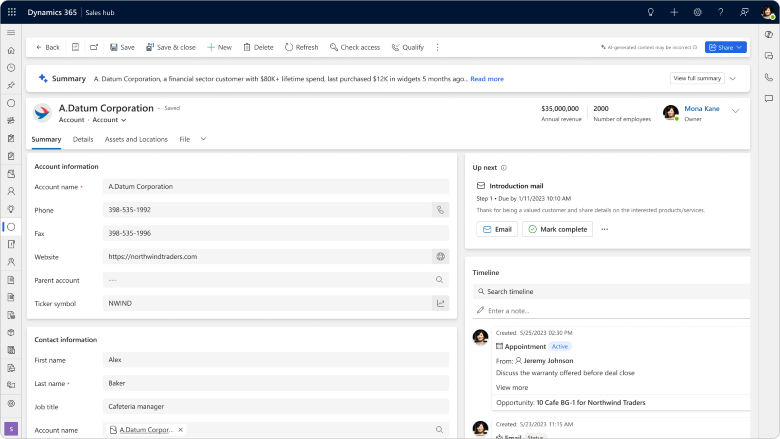This screenshot has width=780, height=439.
Task: Click Qualify in the command bar
Action: pyautogui.click(x=408, y=47)
